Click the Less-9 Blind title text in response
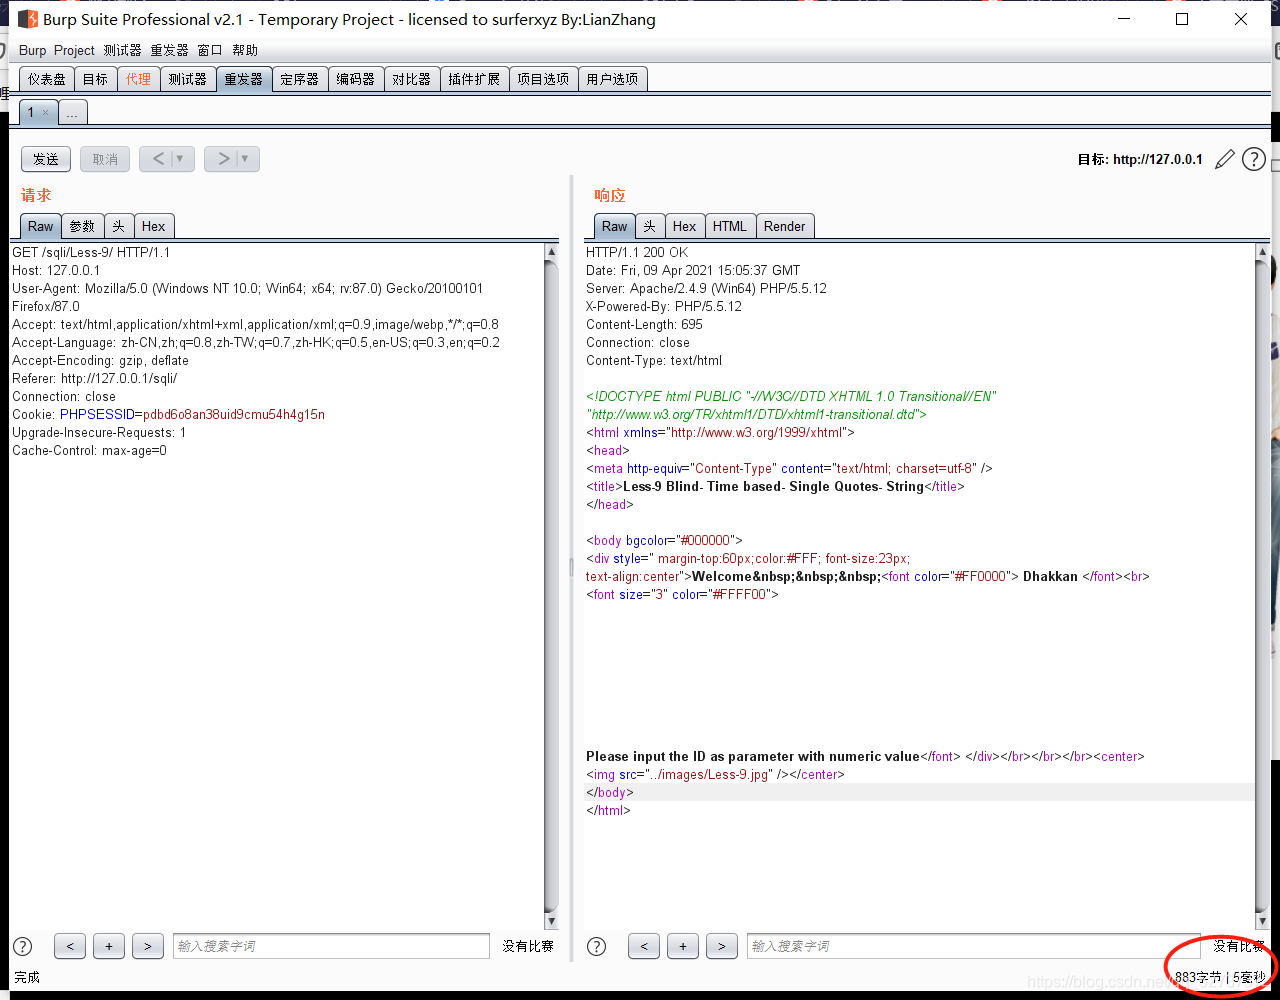 (x=773, y=486)
